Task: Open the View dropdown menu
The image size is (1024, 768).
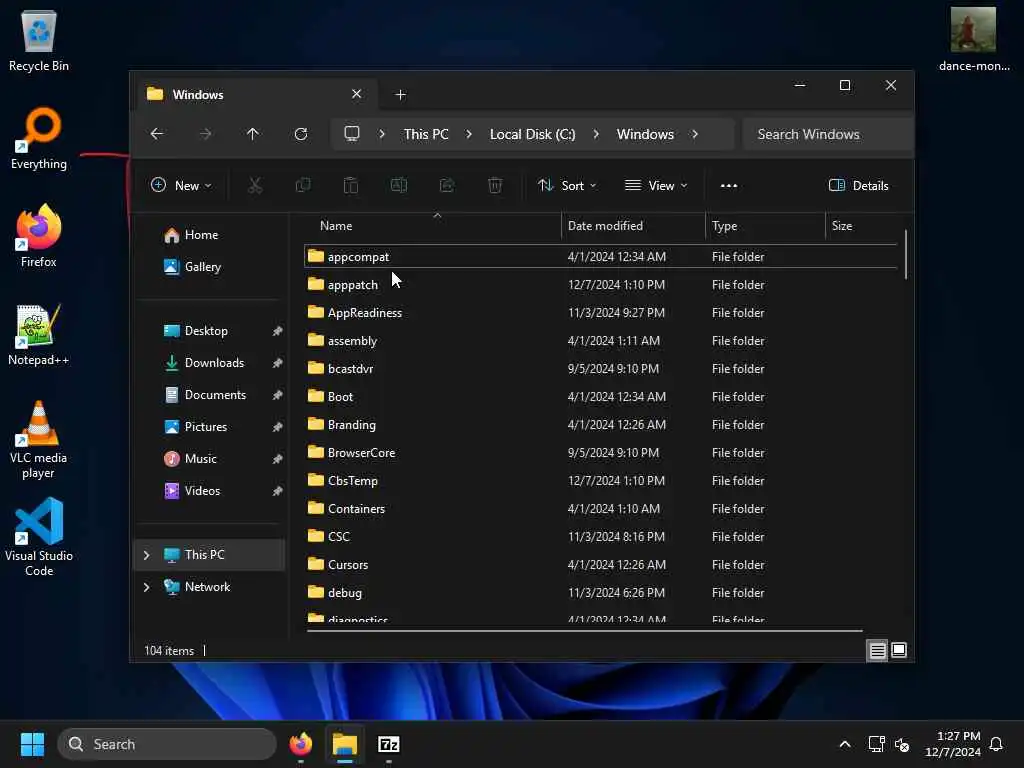Action: (656, 185)
